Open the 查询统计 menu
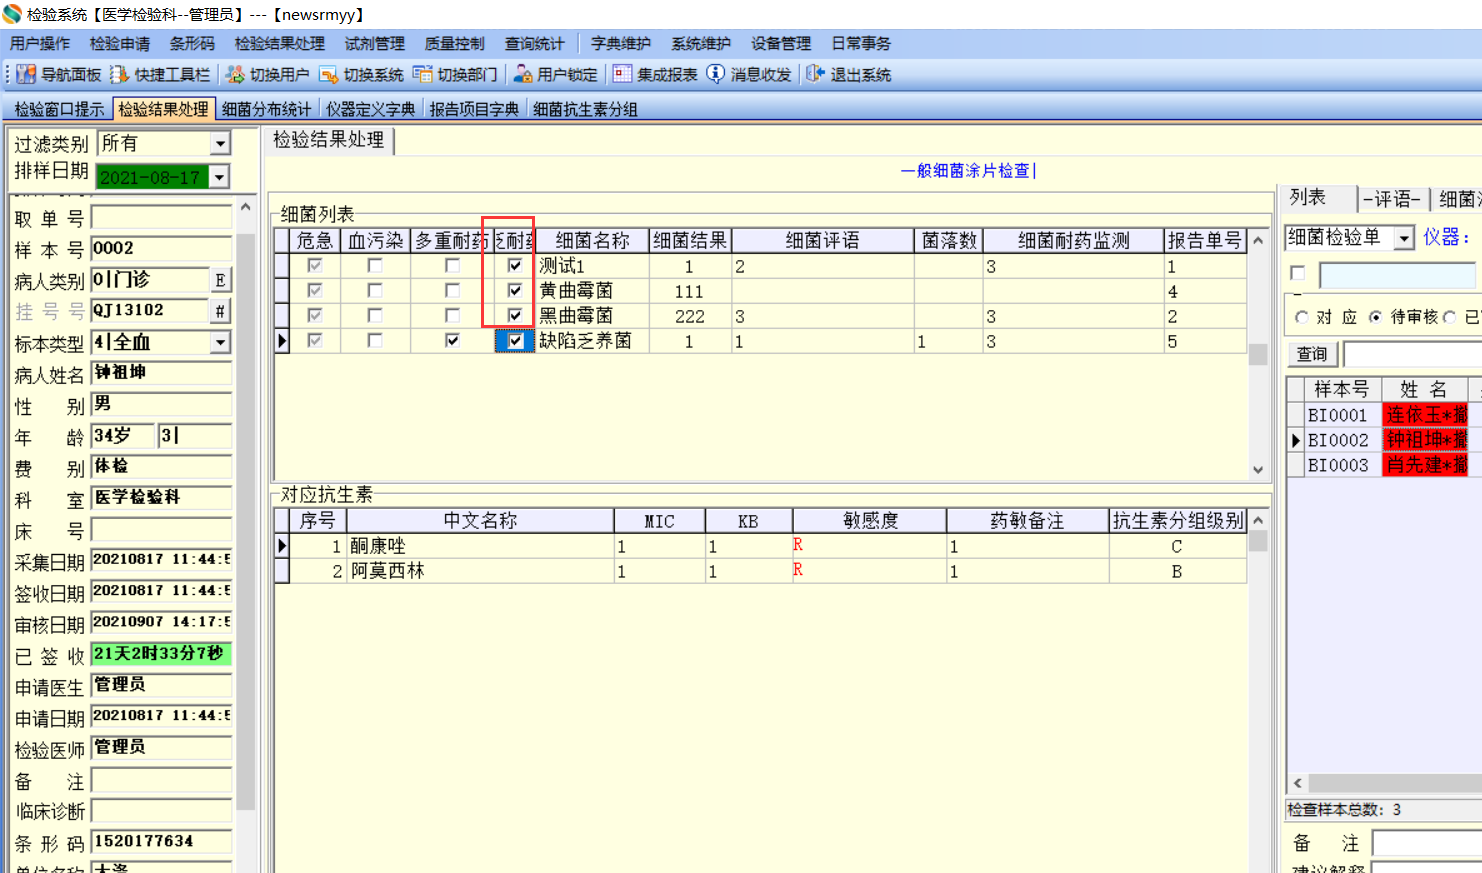This screenshot has width=1482, height=873. pyautogui.click(x=535, y=43)
